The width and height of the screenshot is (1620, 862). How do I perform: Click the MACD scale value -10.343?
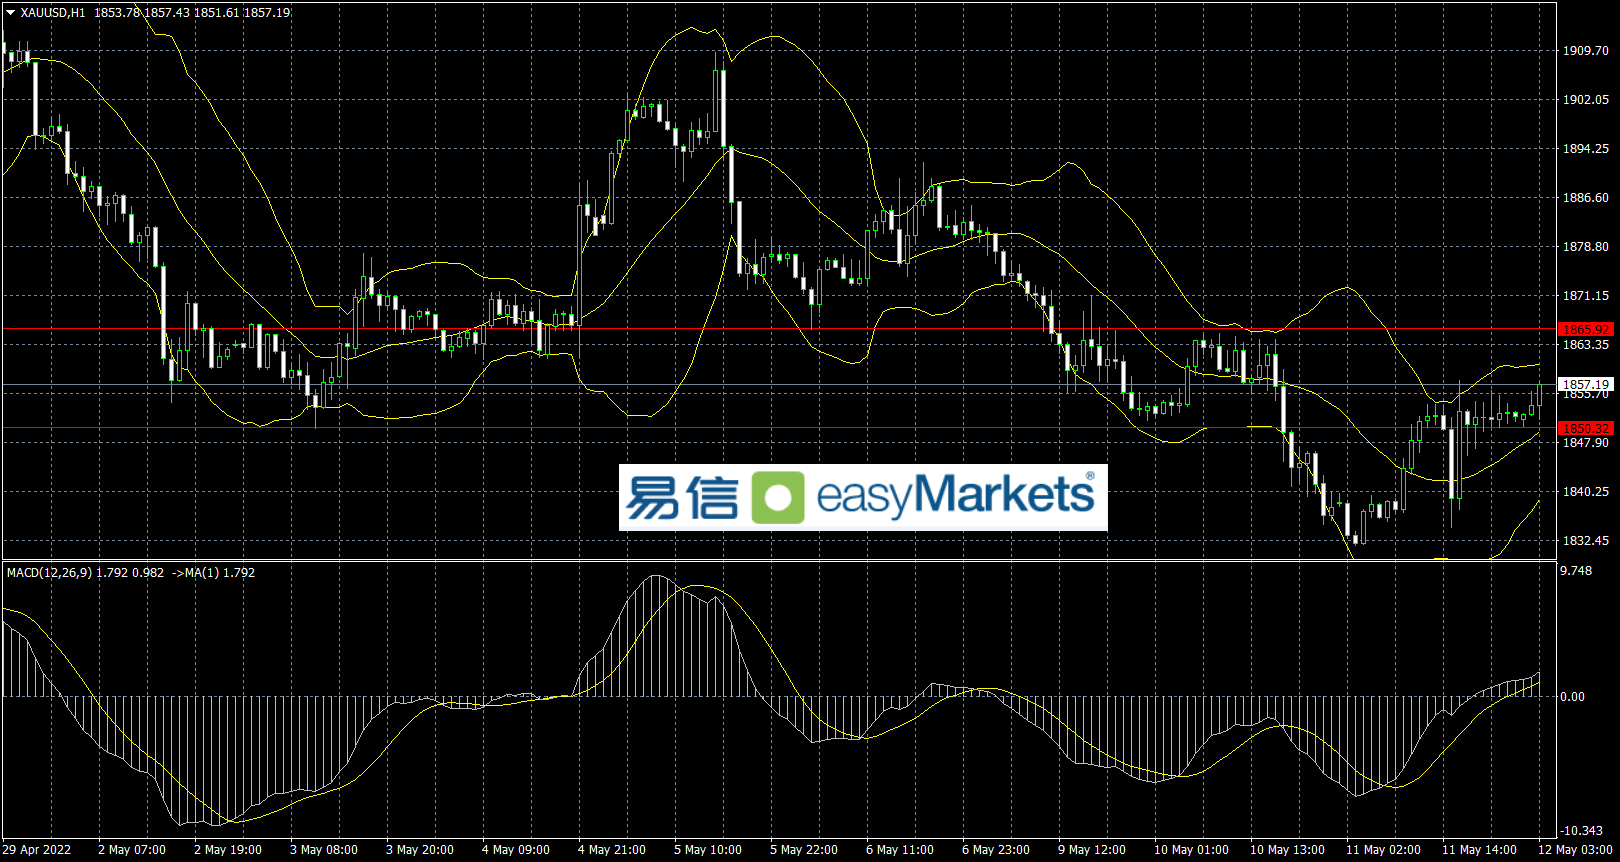1581,830
